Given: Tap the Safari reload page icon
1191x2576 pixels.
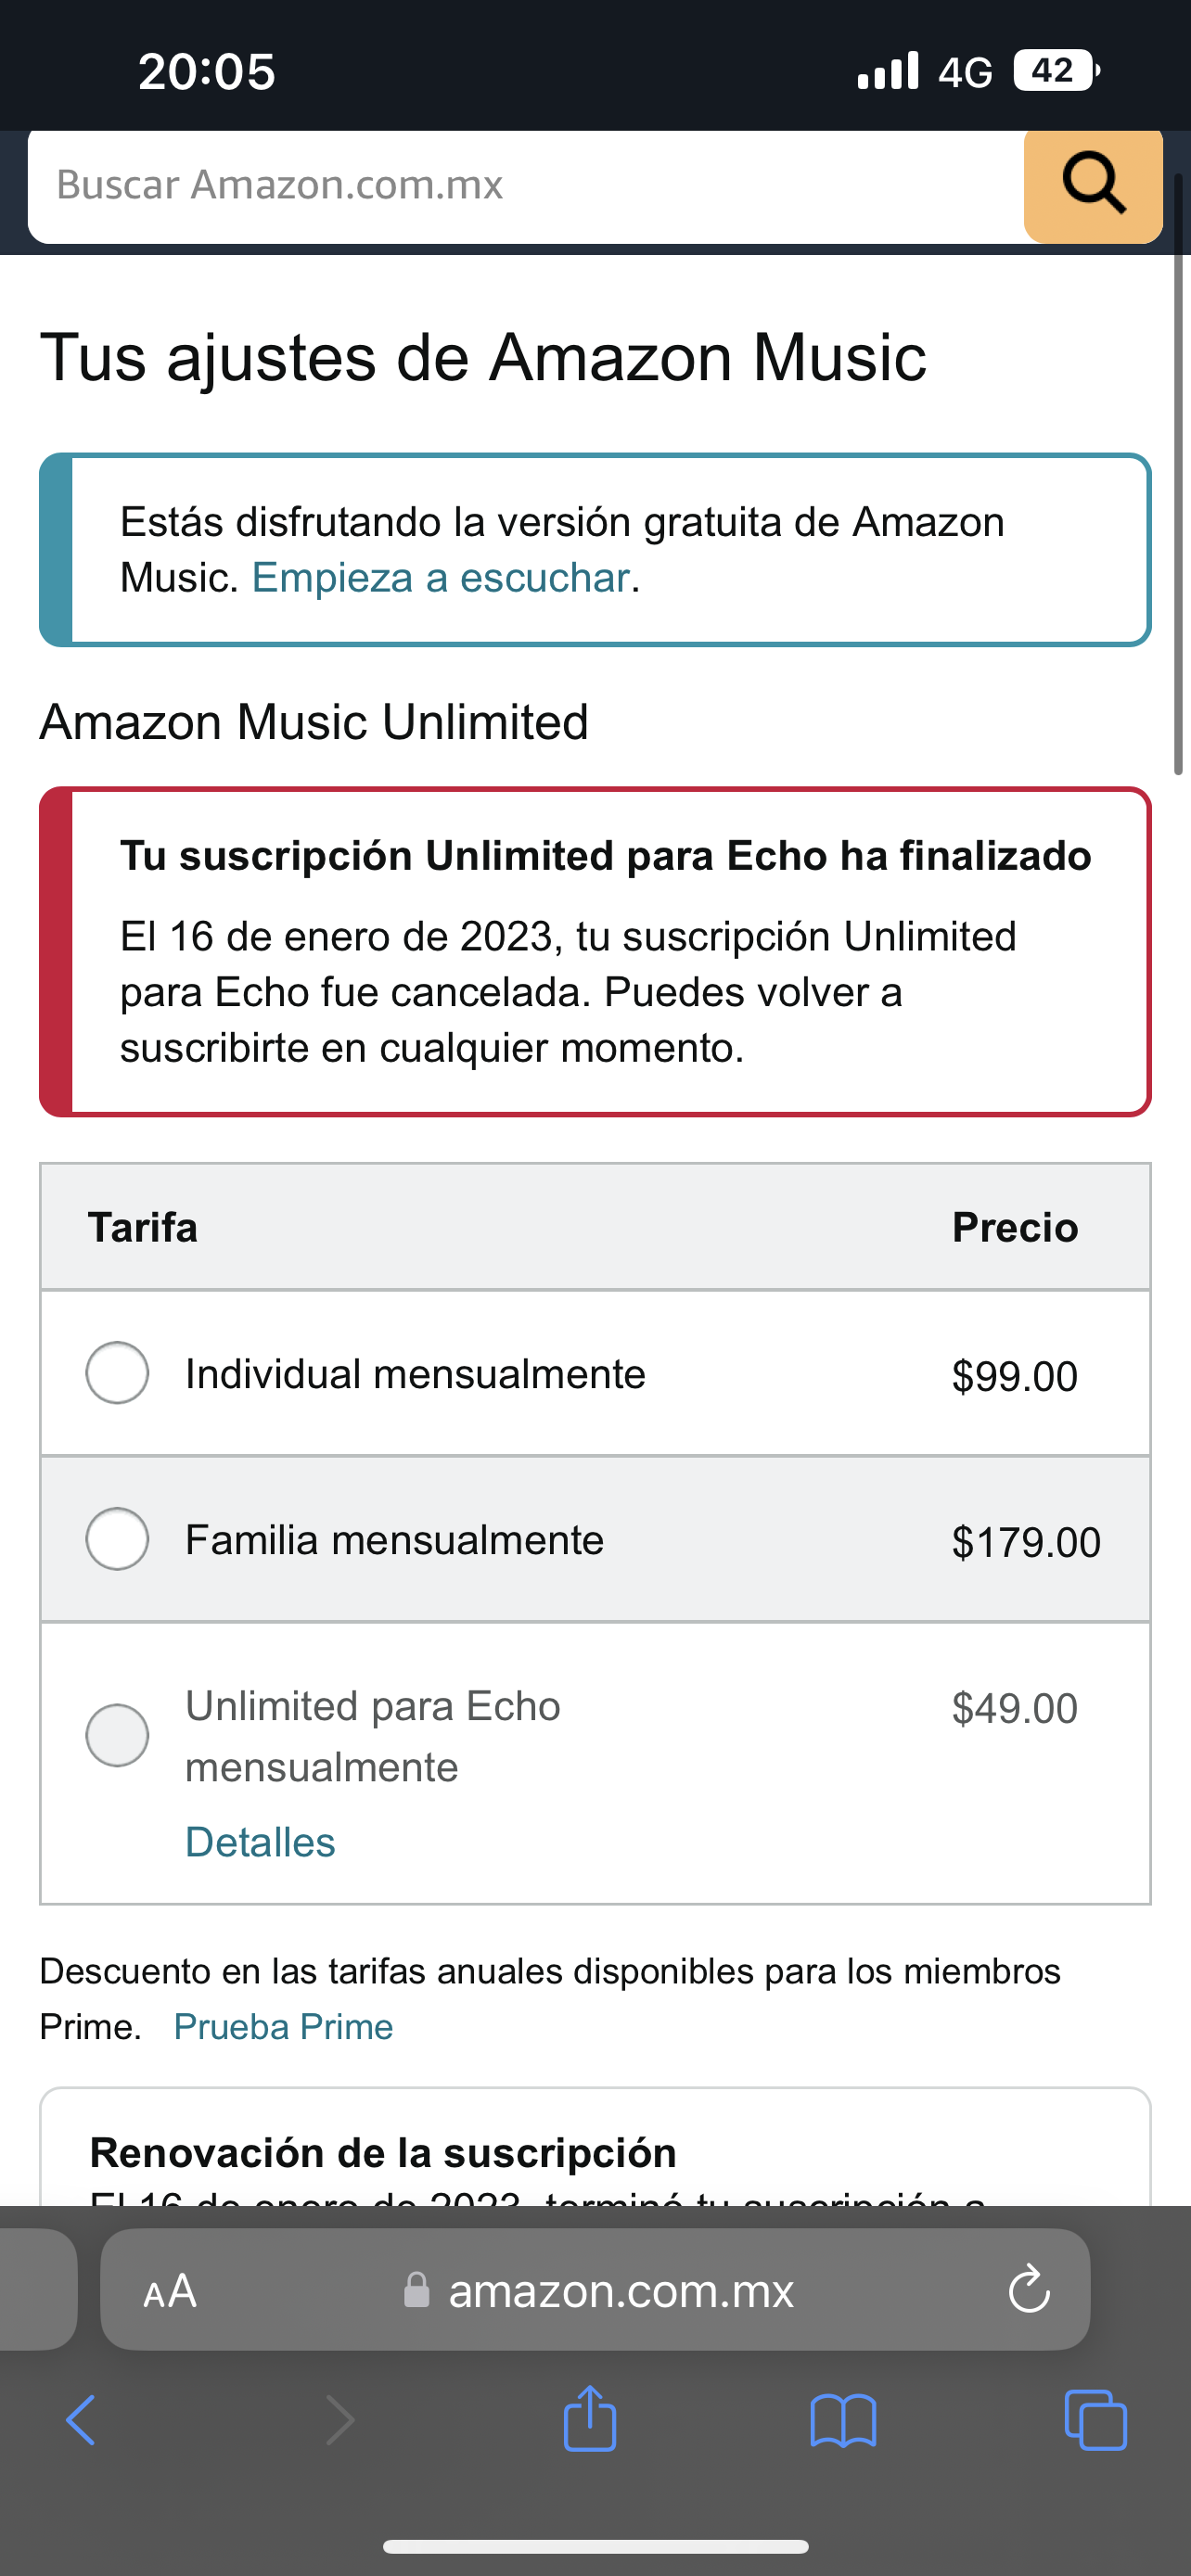Looking at the screenshot, I should point(1028,2290).
